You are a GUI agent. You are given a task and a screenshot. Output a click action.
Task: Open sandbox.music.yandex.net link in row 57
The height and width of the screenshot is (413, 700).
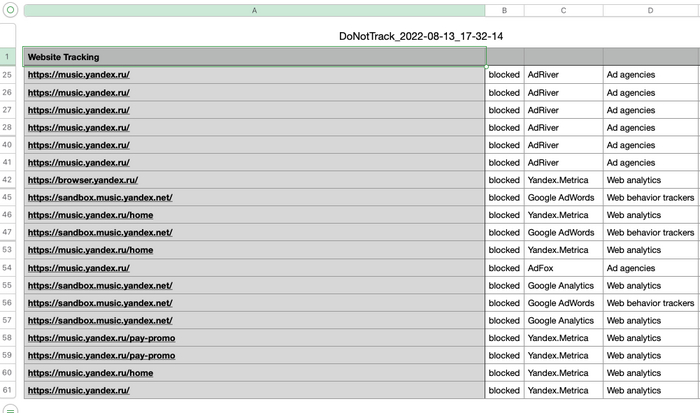point(100,321)
